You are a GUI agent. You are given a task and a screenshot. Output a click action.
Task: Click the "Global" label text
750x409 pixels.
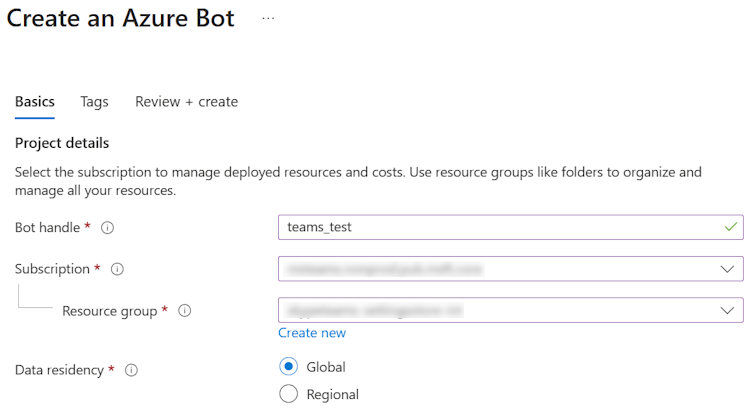click(326, 367)
